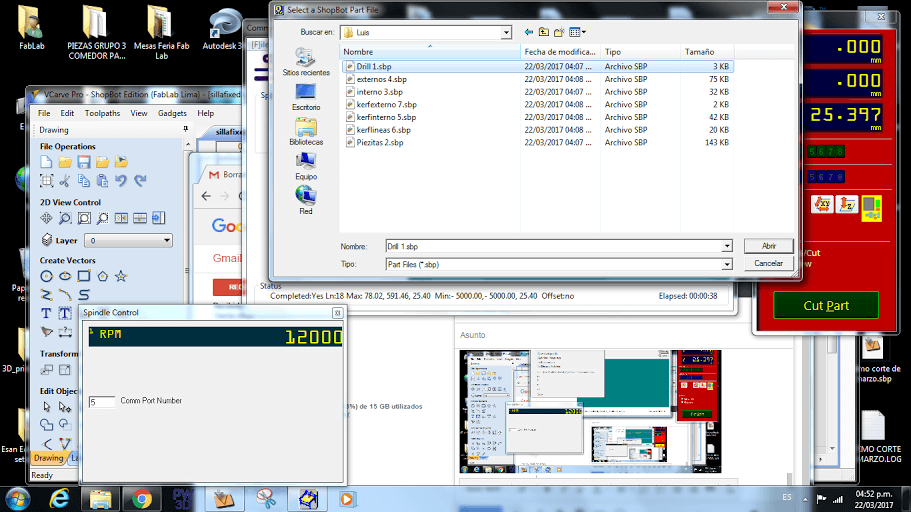Expand the Tipo file type dropdown
The width and height of the screenshot is (911, 512).
727,264
